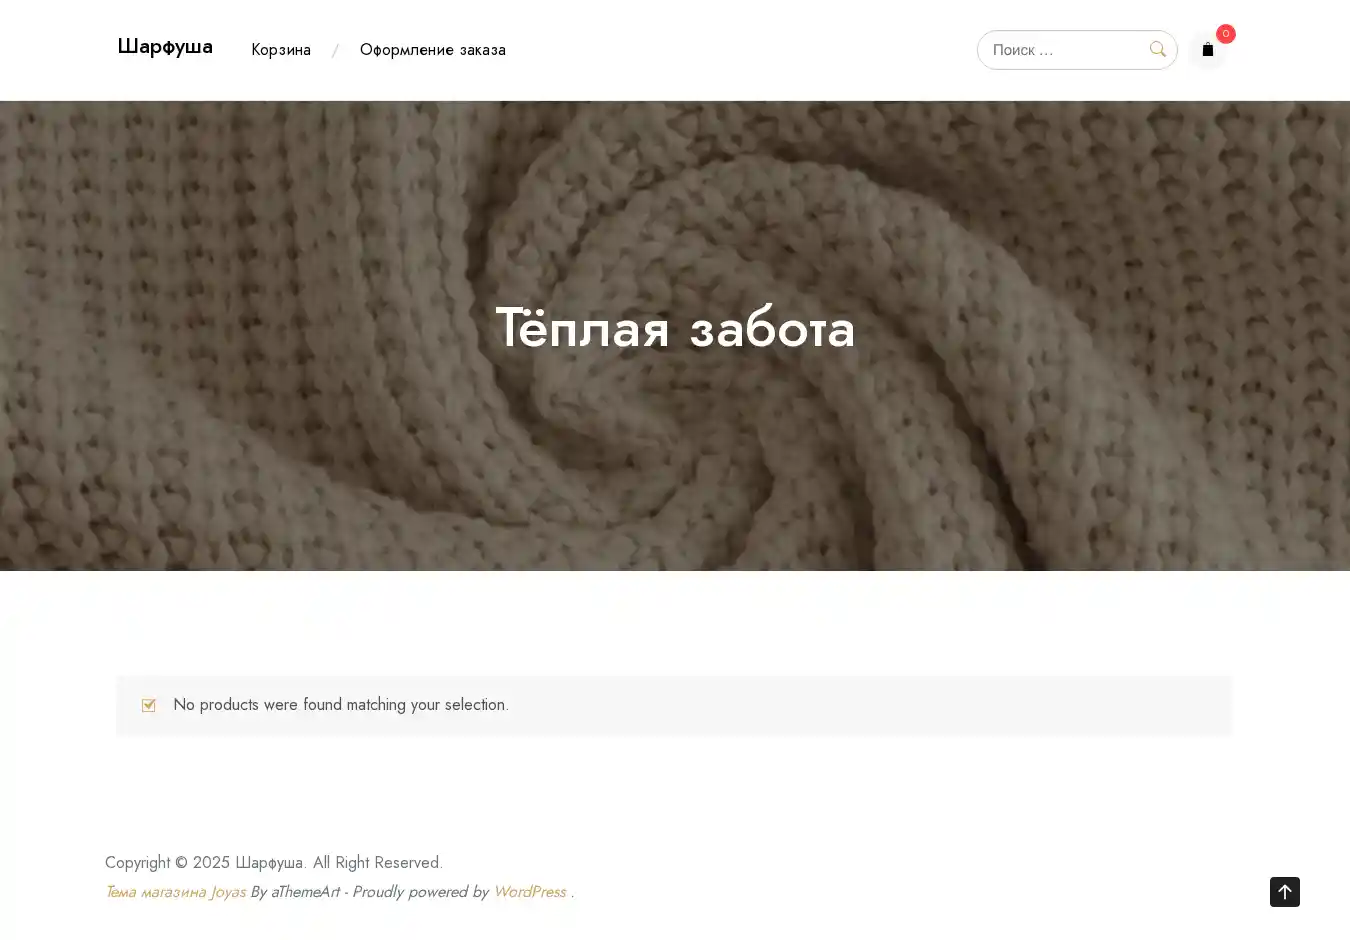Open the WordPress footer link
Image resolution: width=1350 pixels, height=940 pixels.
pyautogui.click(x=529, y=892)
